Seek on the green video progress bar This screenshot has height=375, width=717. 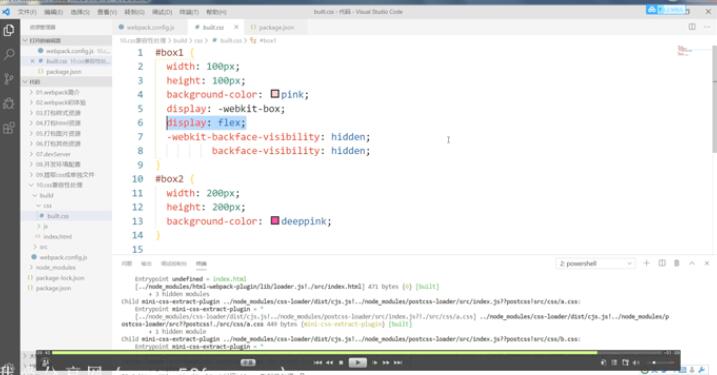point(324,353)
